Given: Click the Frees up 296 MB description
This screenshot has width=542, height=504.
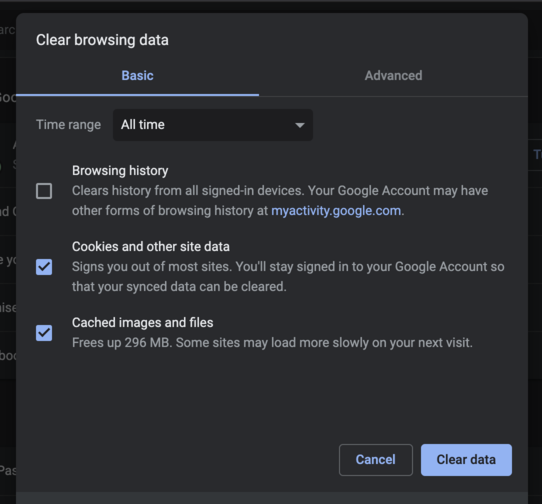Looking at the screenshot, I should point(272,343).
